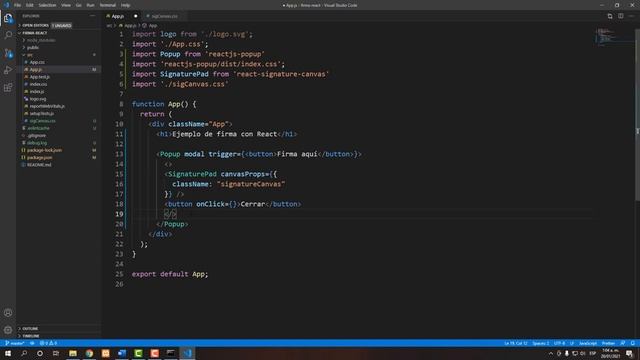The width and height of the screenshot is (640, 360).
Task: Open the Accounts menu icon
Action: pos(8,313)
